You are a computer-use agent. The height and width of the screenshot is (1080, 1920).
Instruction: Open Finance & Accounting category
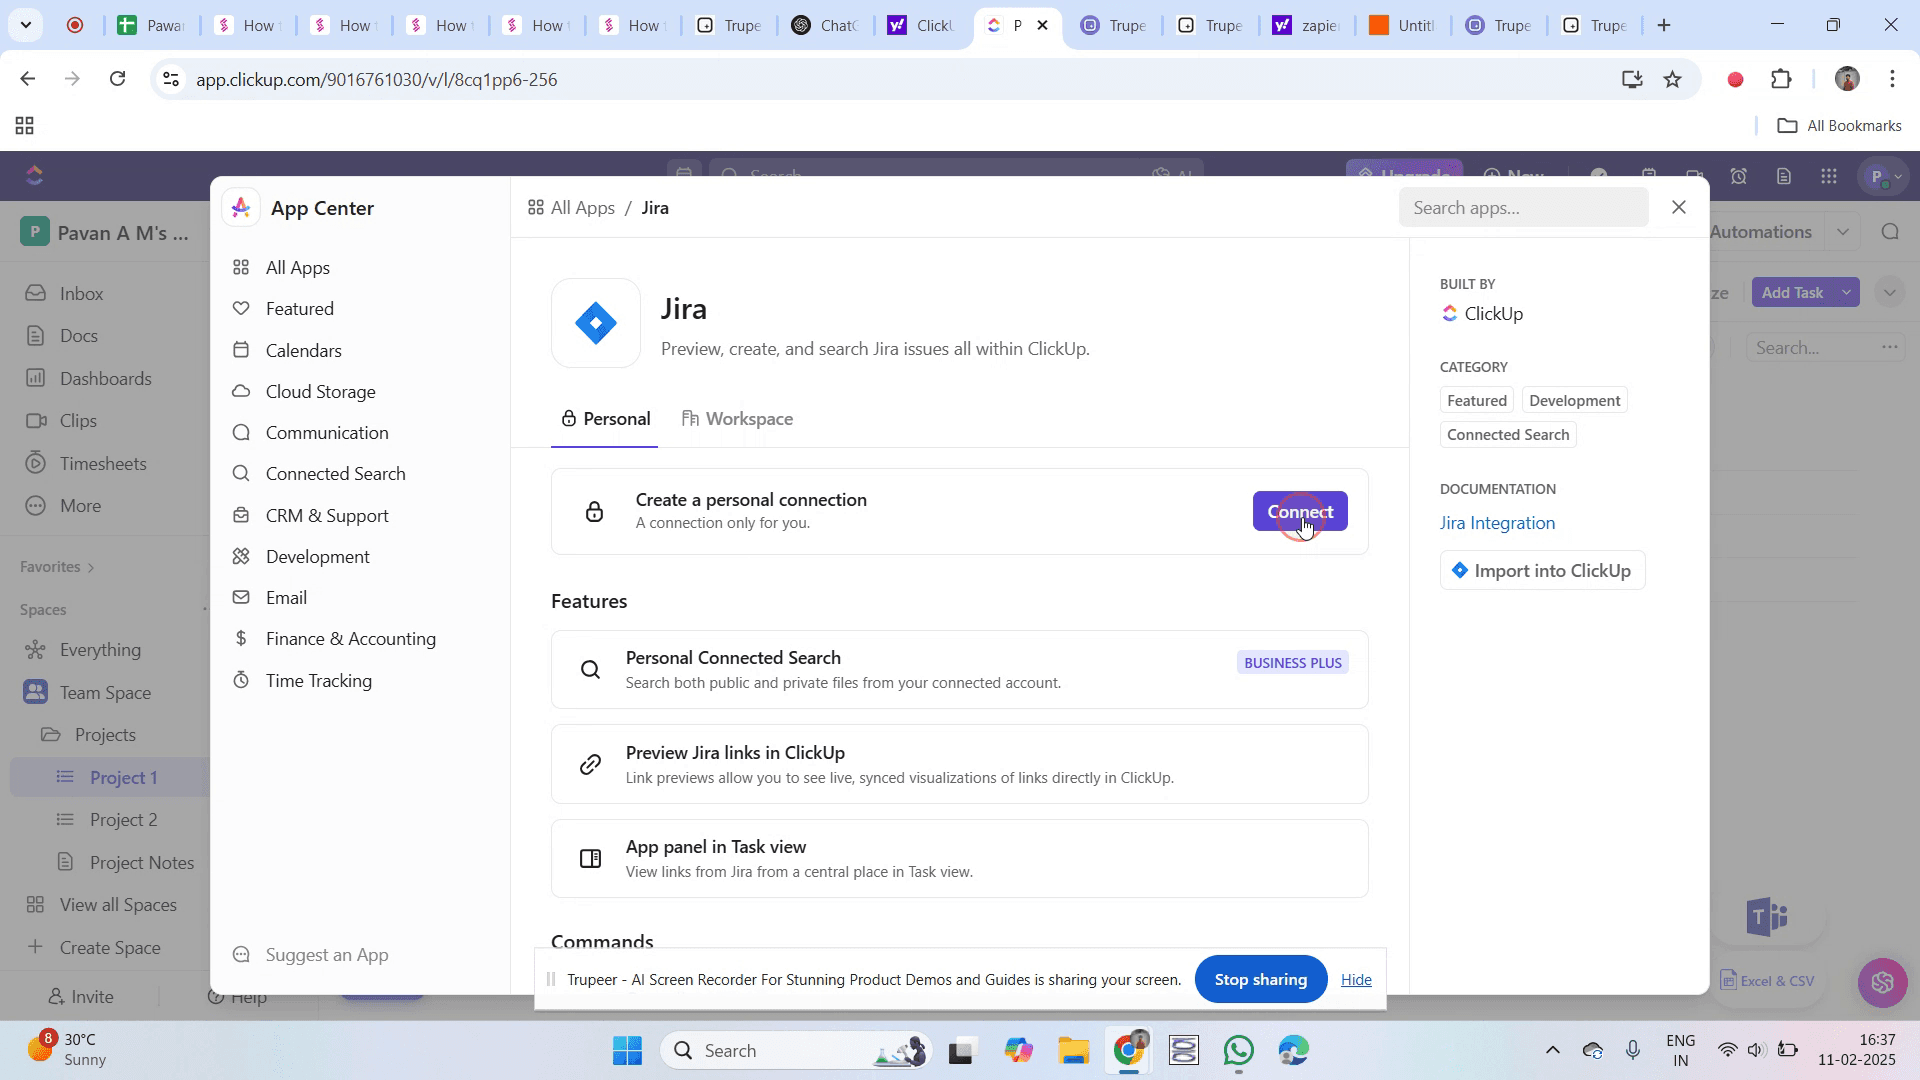pos(350,639)
